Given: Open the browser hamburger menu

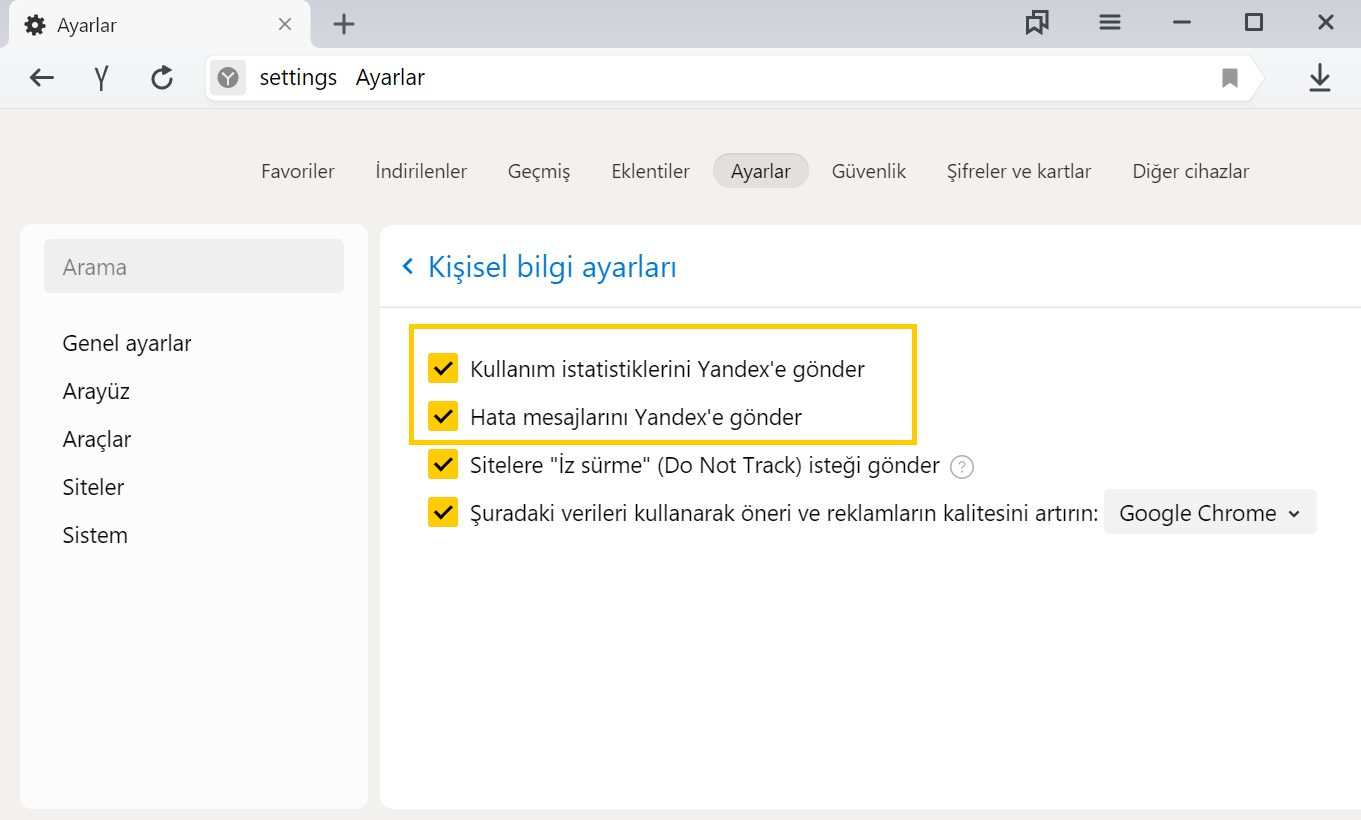Looking at the screenshot, I should click(1110, 23).
